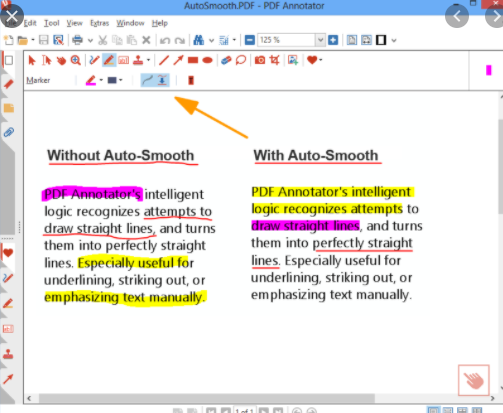503x413 pixels.
Task: Click the Find binoculars icon
Action: tap(199, 40)
